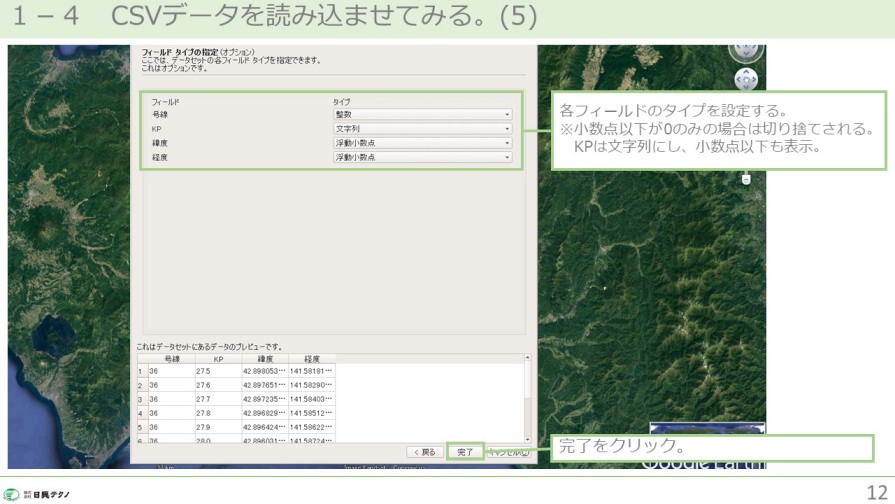Click the 緯度 column header in preview table
Viewport: 895px width, 504px height.
point(264,358)
